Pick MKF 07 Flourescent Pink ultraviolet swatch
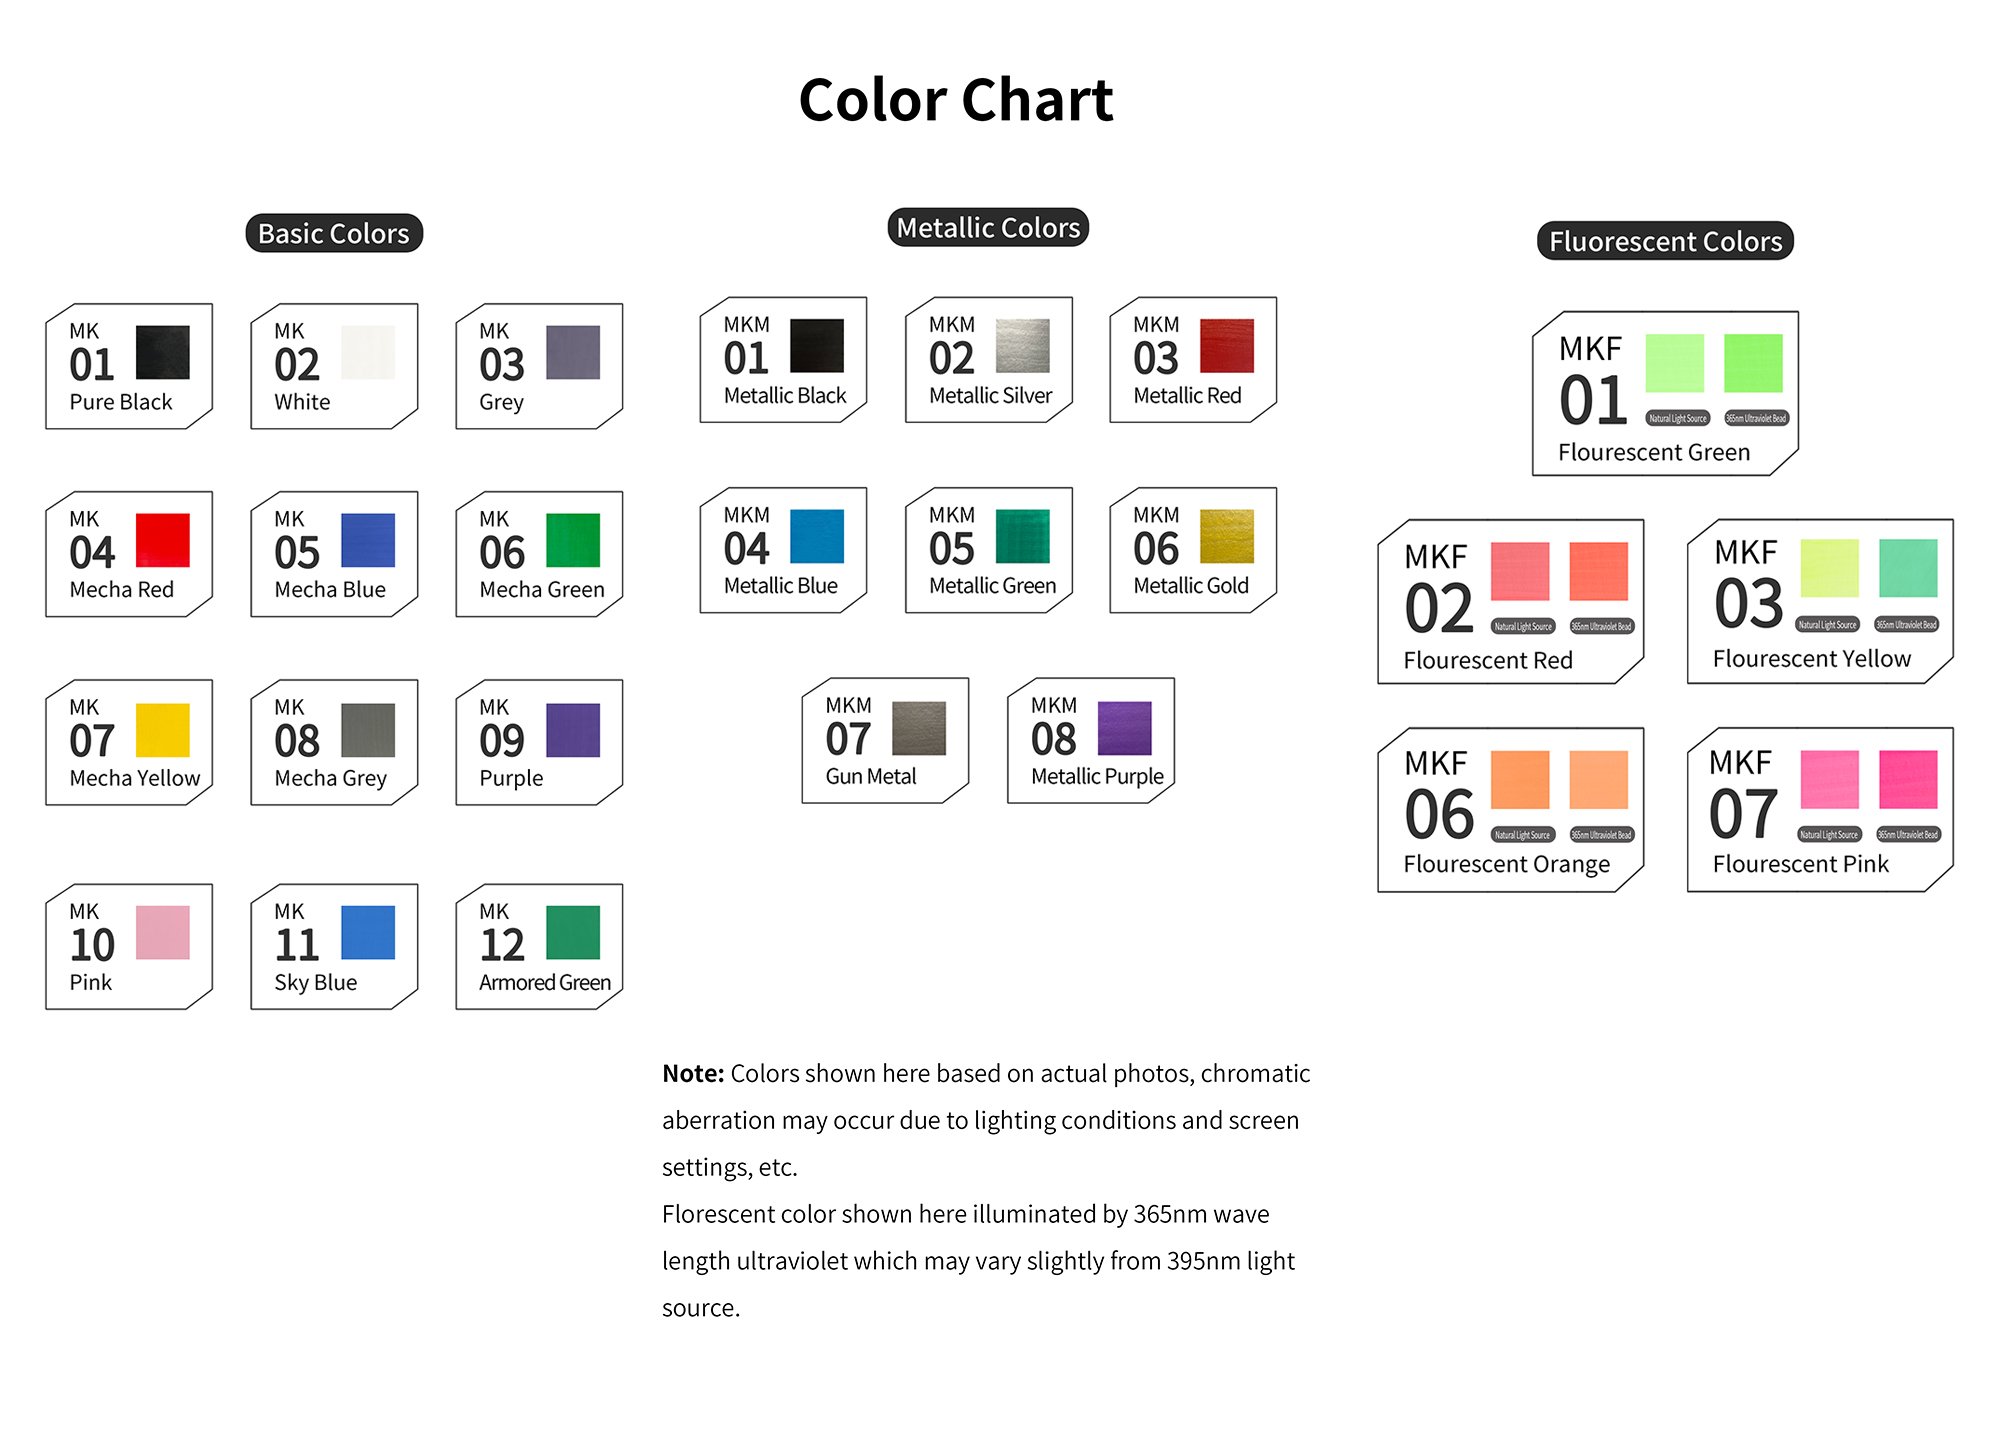The width and height of the screenshot is (2000, 1434). (x=1908, y=779)
